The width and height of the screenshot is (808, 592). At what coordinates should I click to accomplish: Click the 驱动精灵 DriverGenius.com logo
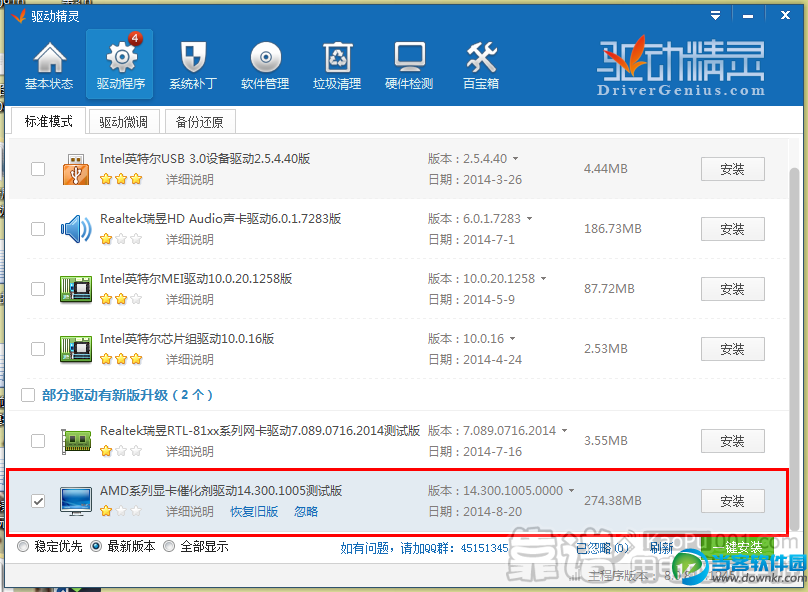coord(681,66)
